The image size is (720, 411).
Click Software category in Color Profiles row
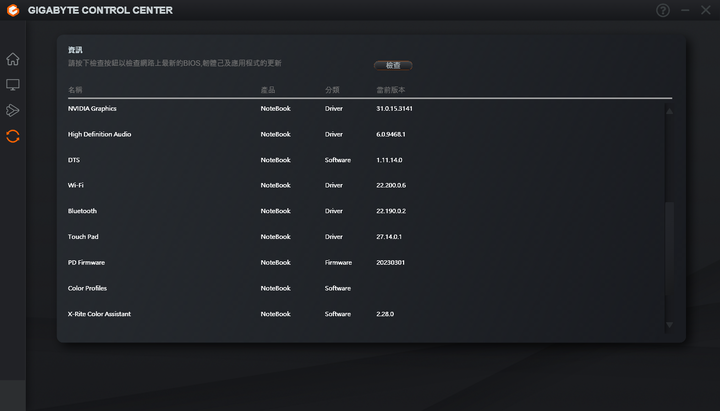click(338, 288)
